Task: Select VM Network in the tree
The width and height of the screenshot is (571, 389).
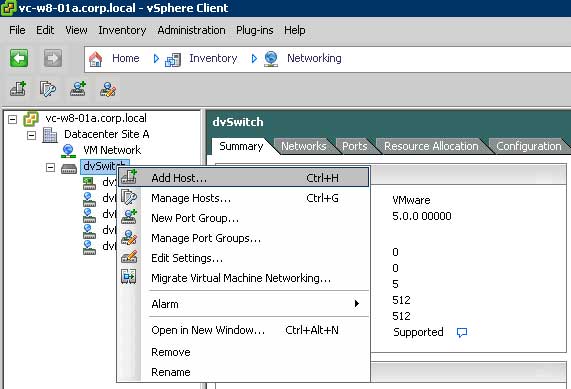Action: tap(112, 150)
